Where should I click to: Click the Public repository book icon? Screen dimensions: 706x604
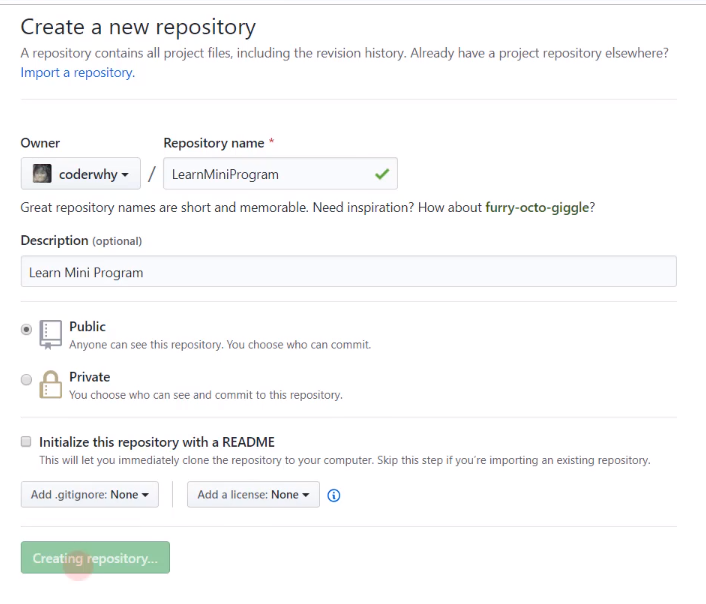click(x=51, y=334)
